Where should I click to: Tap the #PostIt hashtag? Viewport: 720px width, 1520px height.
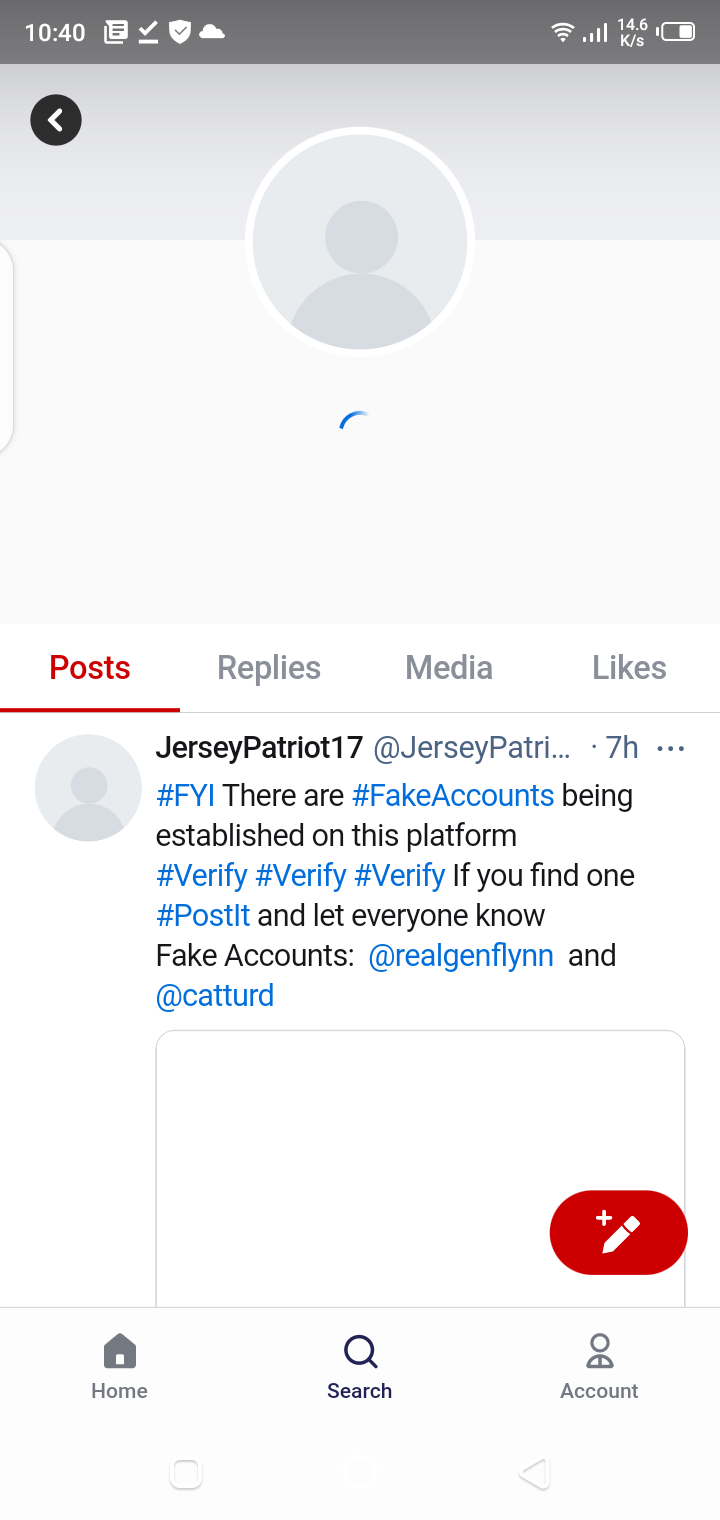point(203,916)
